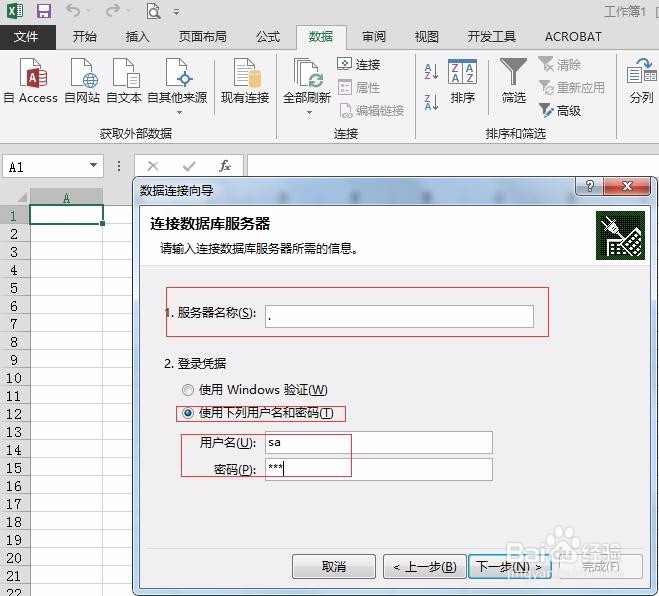This screenshot has height=596, width=659.
Task: Open the wizard dialog help button
Action: (589, 186)
